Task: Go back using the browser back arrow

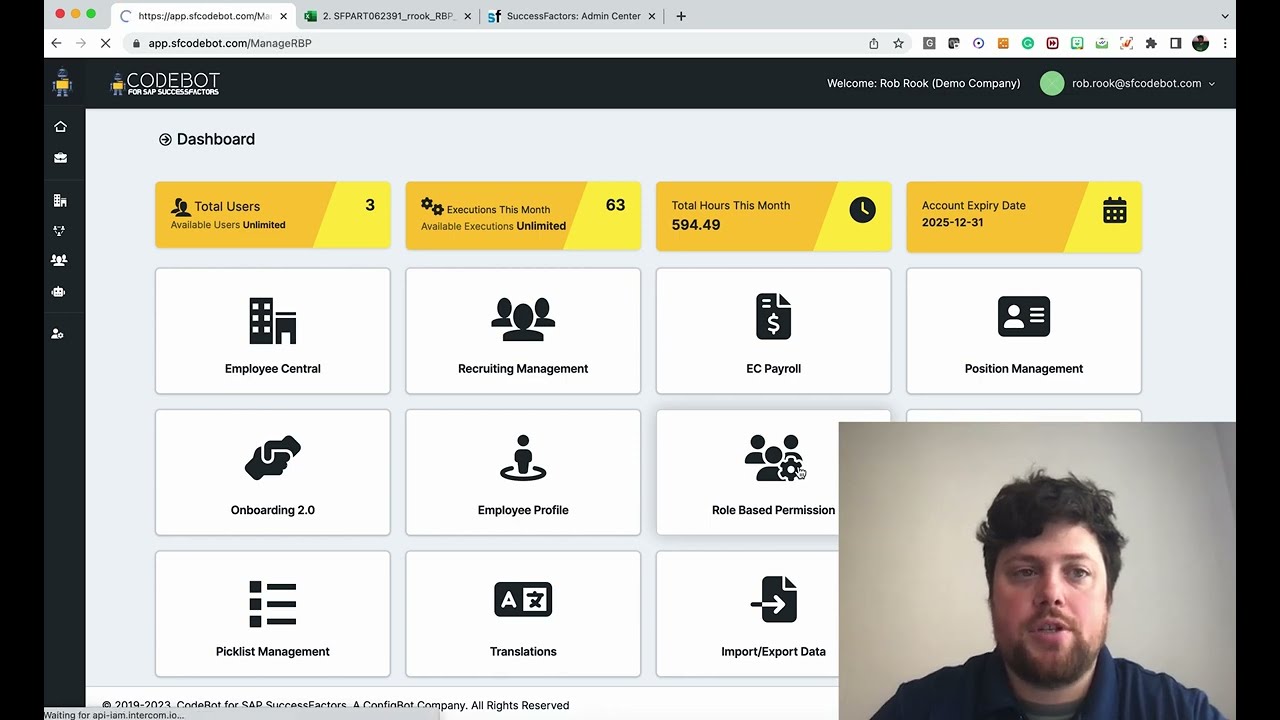Action: (x=56, y=43)
